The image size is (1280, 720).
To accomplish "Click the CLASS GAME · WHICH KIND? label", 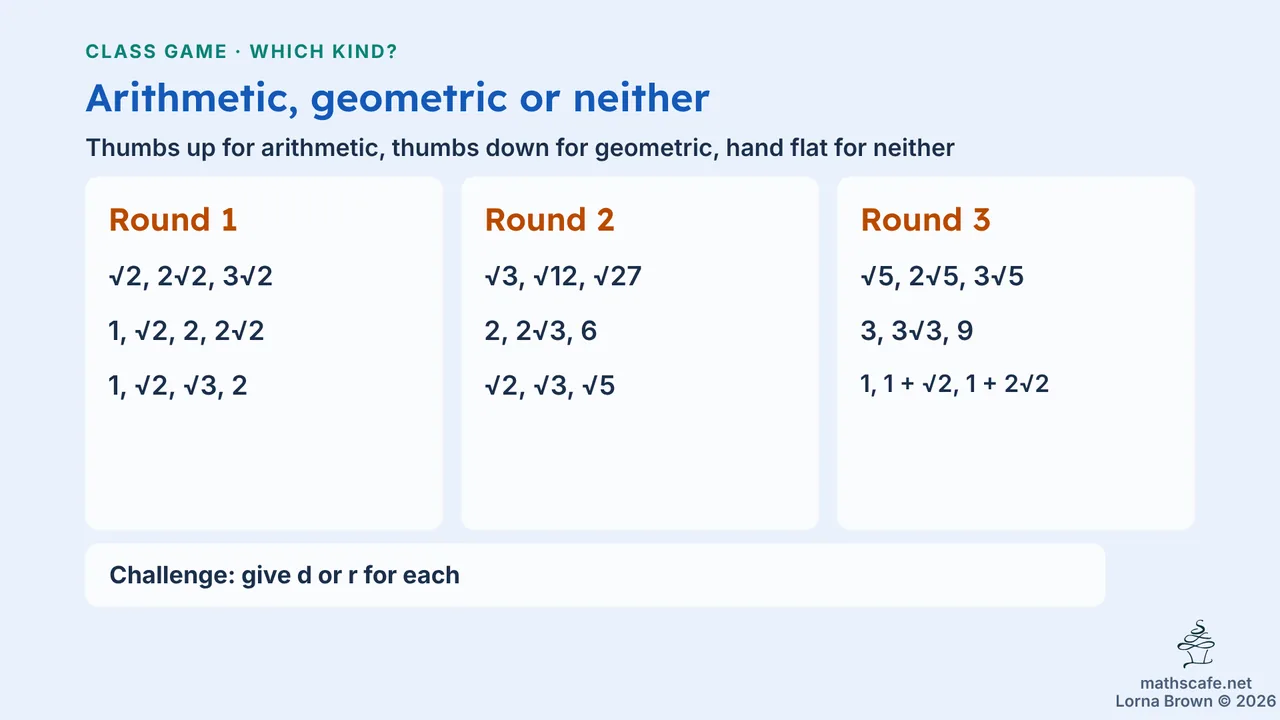I will [x=242, y=52].
